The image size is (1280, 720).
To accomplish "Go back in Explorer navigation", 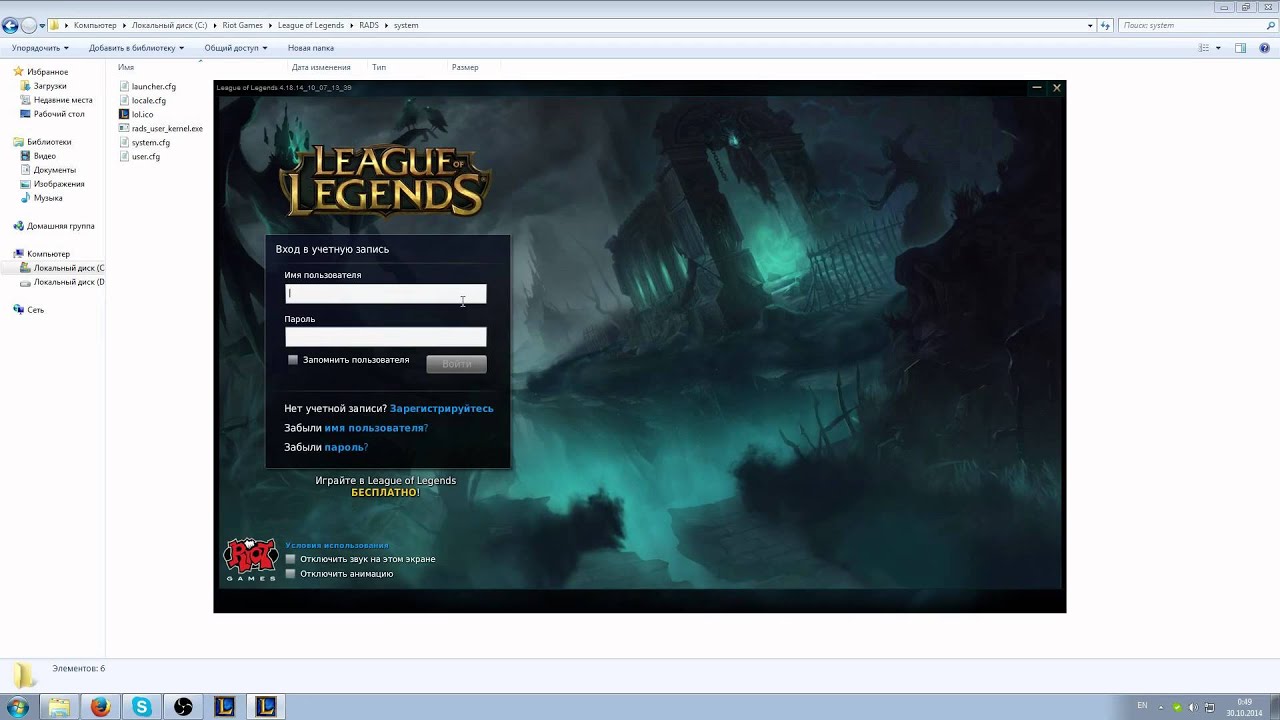I will click(10, 25).
